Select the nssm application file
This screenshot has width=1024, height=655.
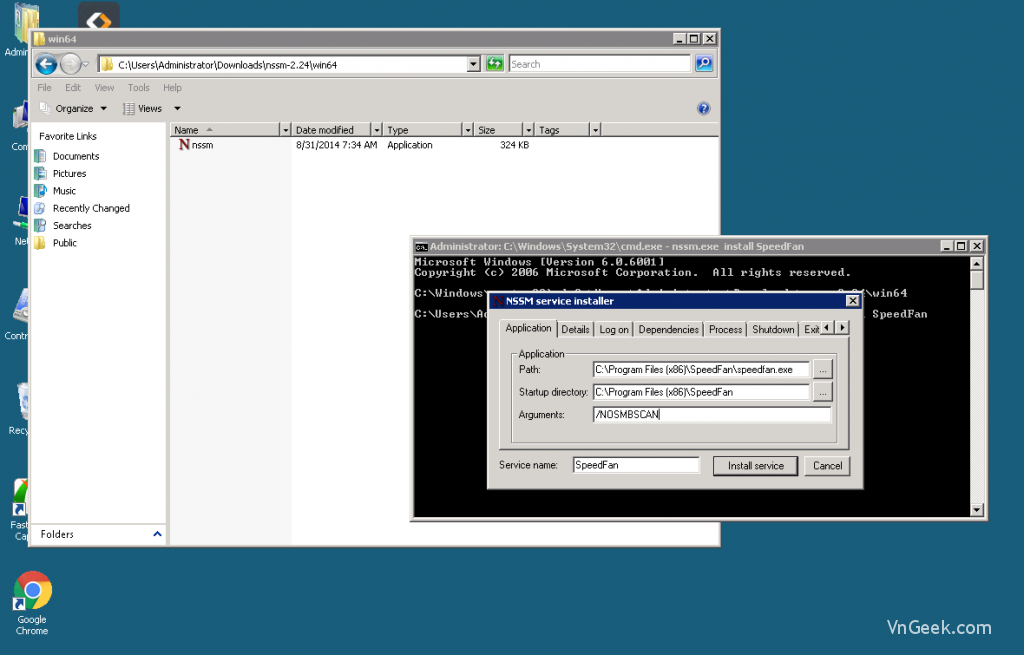196,145
